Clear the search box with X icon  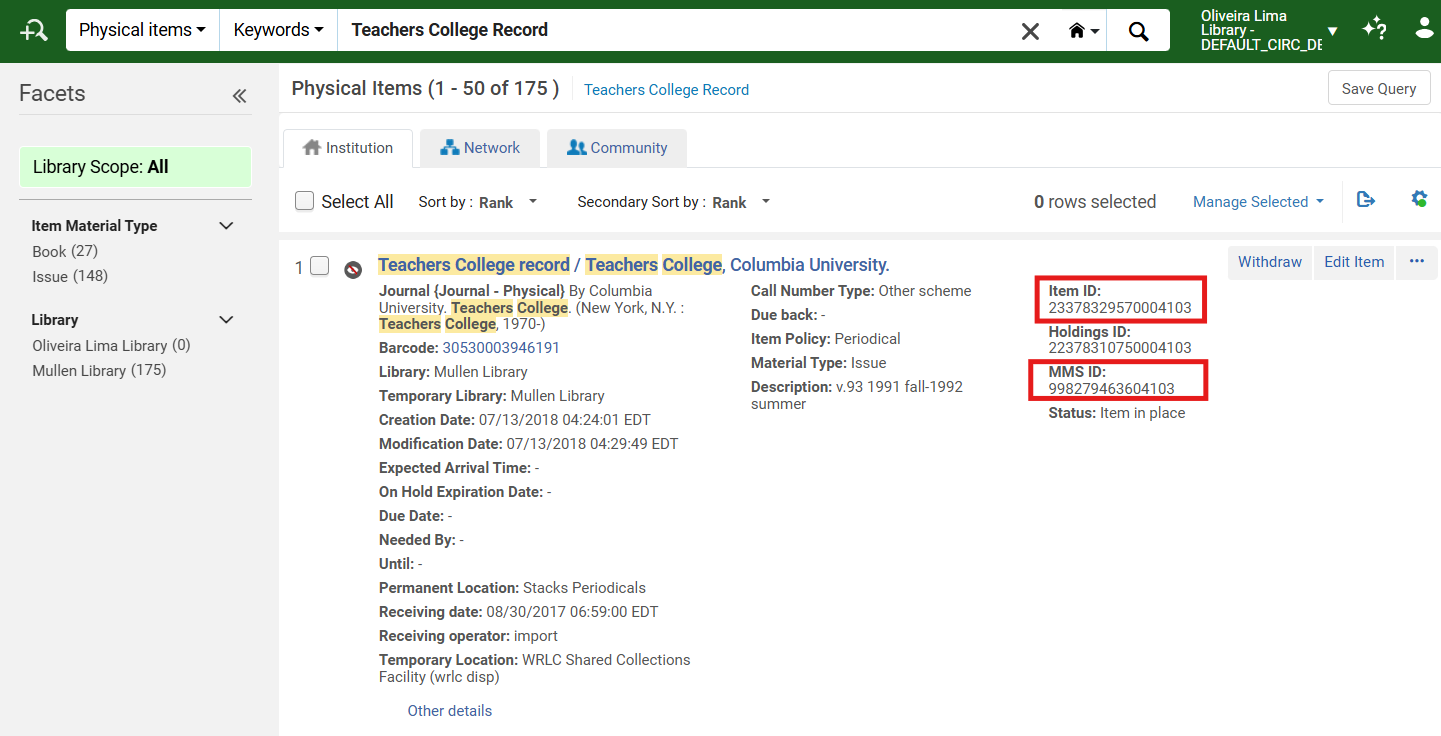[x=1030, y=31]
